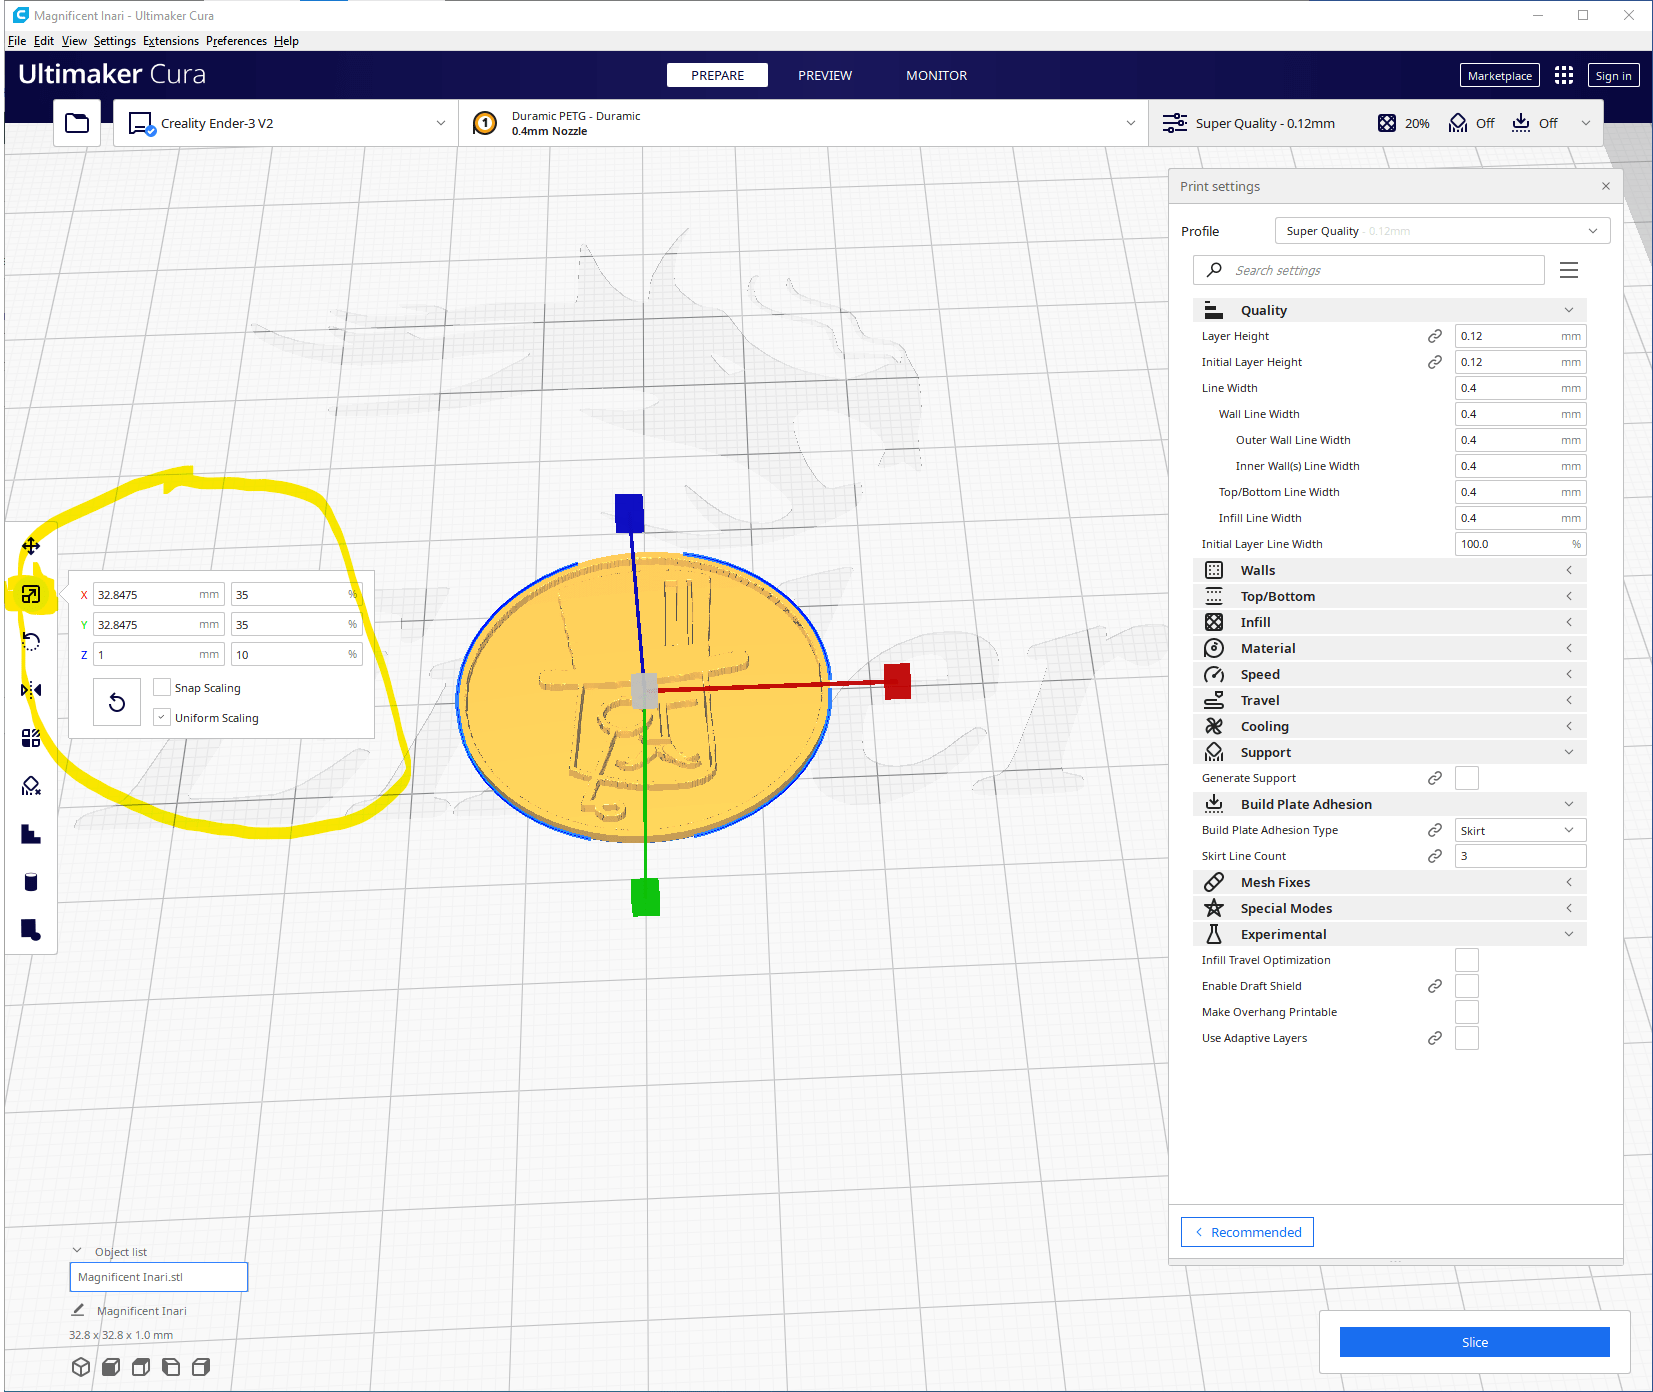
Task: Switch to the PREVIEW tab
Action: pyautogui.click(x=824, y=76)
